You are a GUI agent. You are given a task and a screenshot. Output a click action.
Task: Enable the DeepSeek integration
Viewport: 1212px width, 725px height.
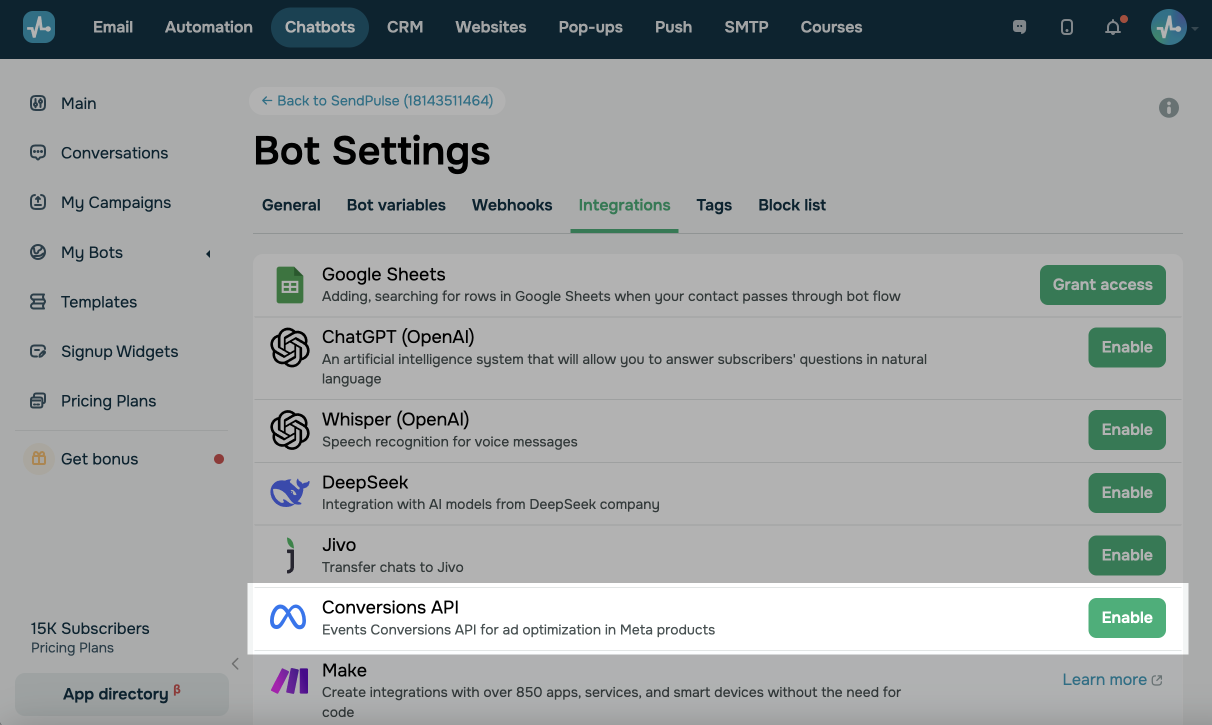(x=1126, y=492)
